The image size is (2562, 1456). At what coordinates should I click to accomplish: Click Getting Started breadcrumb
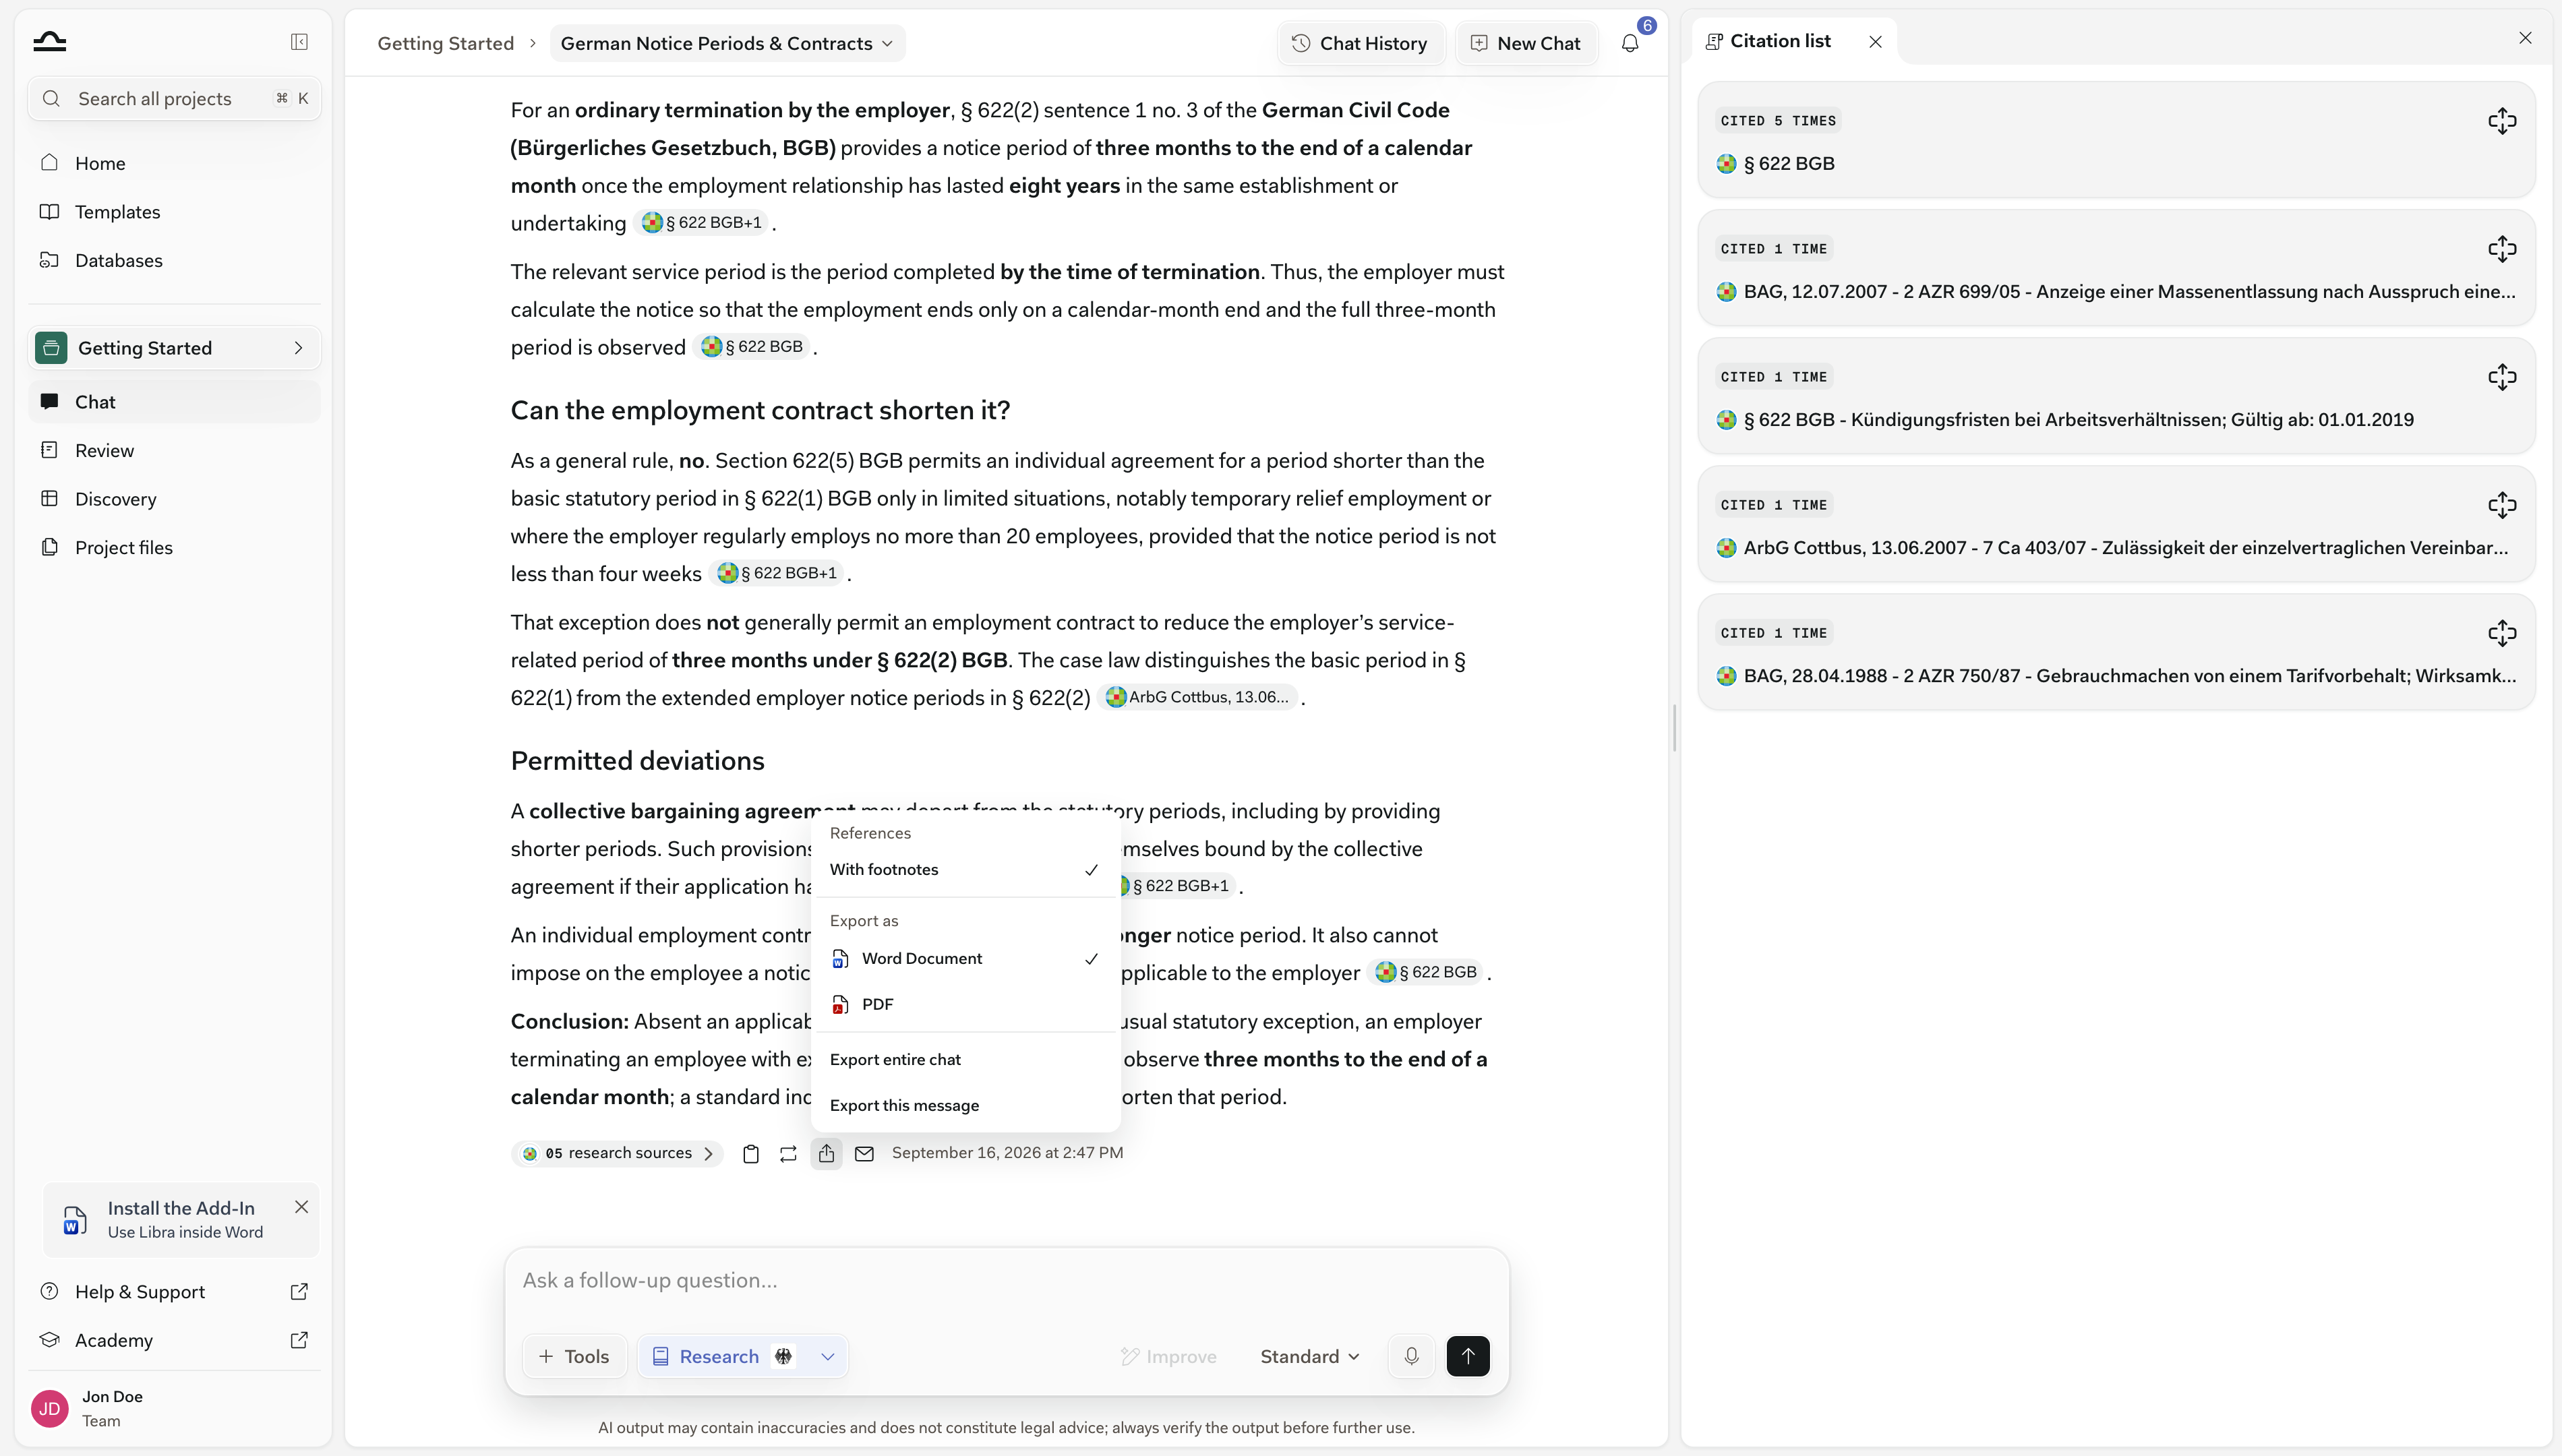pyautogui.click(x=445, y=43)
